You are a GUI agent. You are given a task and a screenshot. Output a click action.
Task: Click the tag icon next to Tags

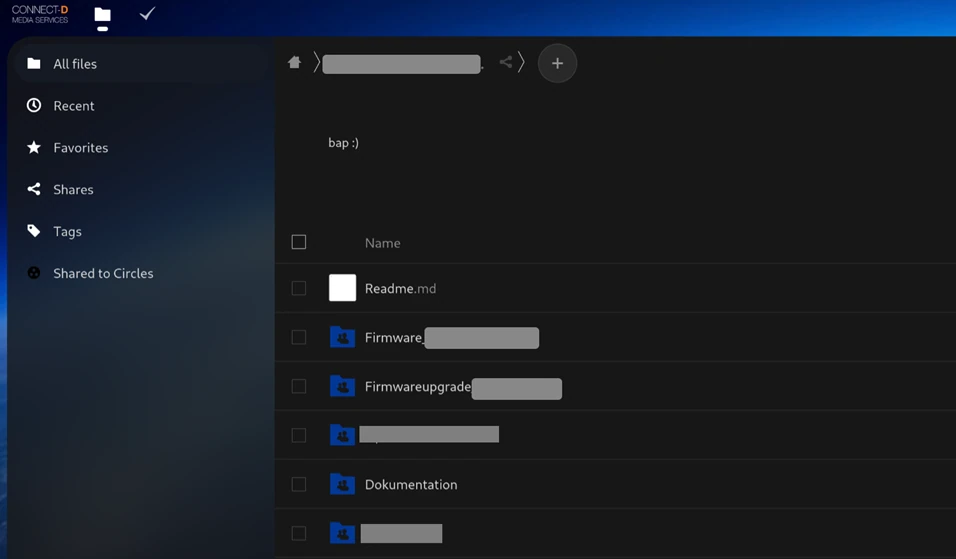coord(34,231)
